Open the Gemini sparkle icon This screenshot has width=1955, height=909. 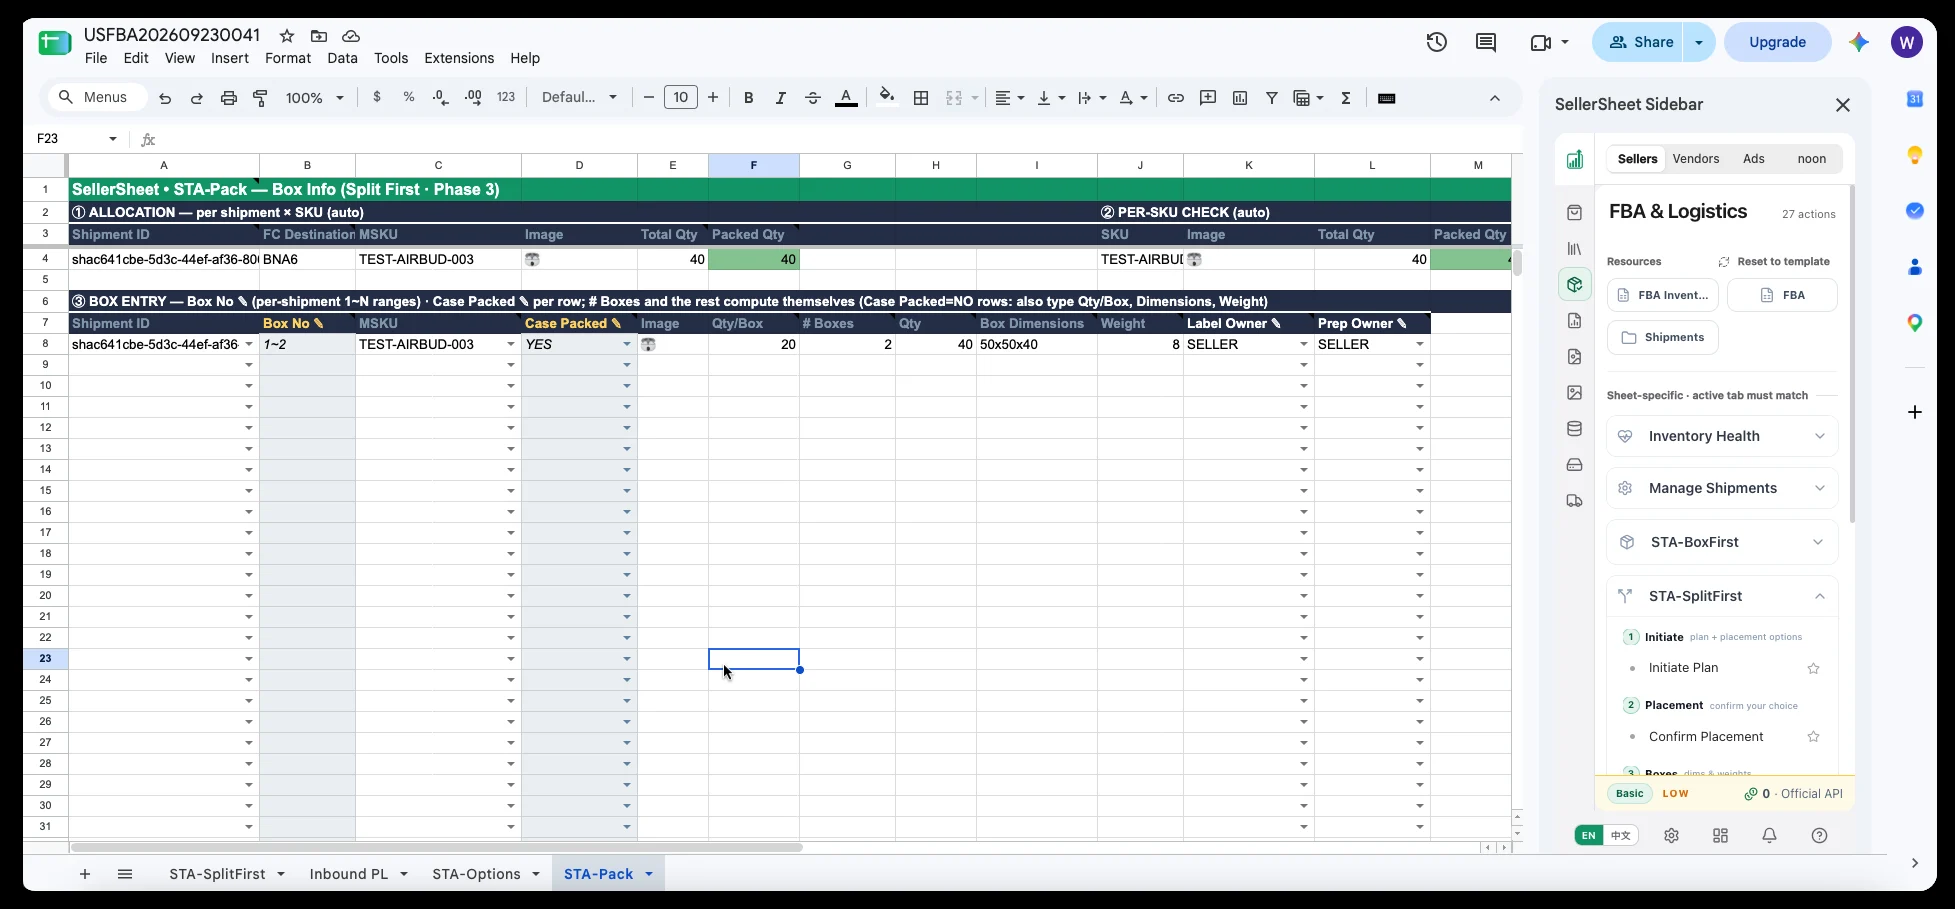pos(1859,42)
